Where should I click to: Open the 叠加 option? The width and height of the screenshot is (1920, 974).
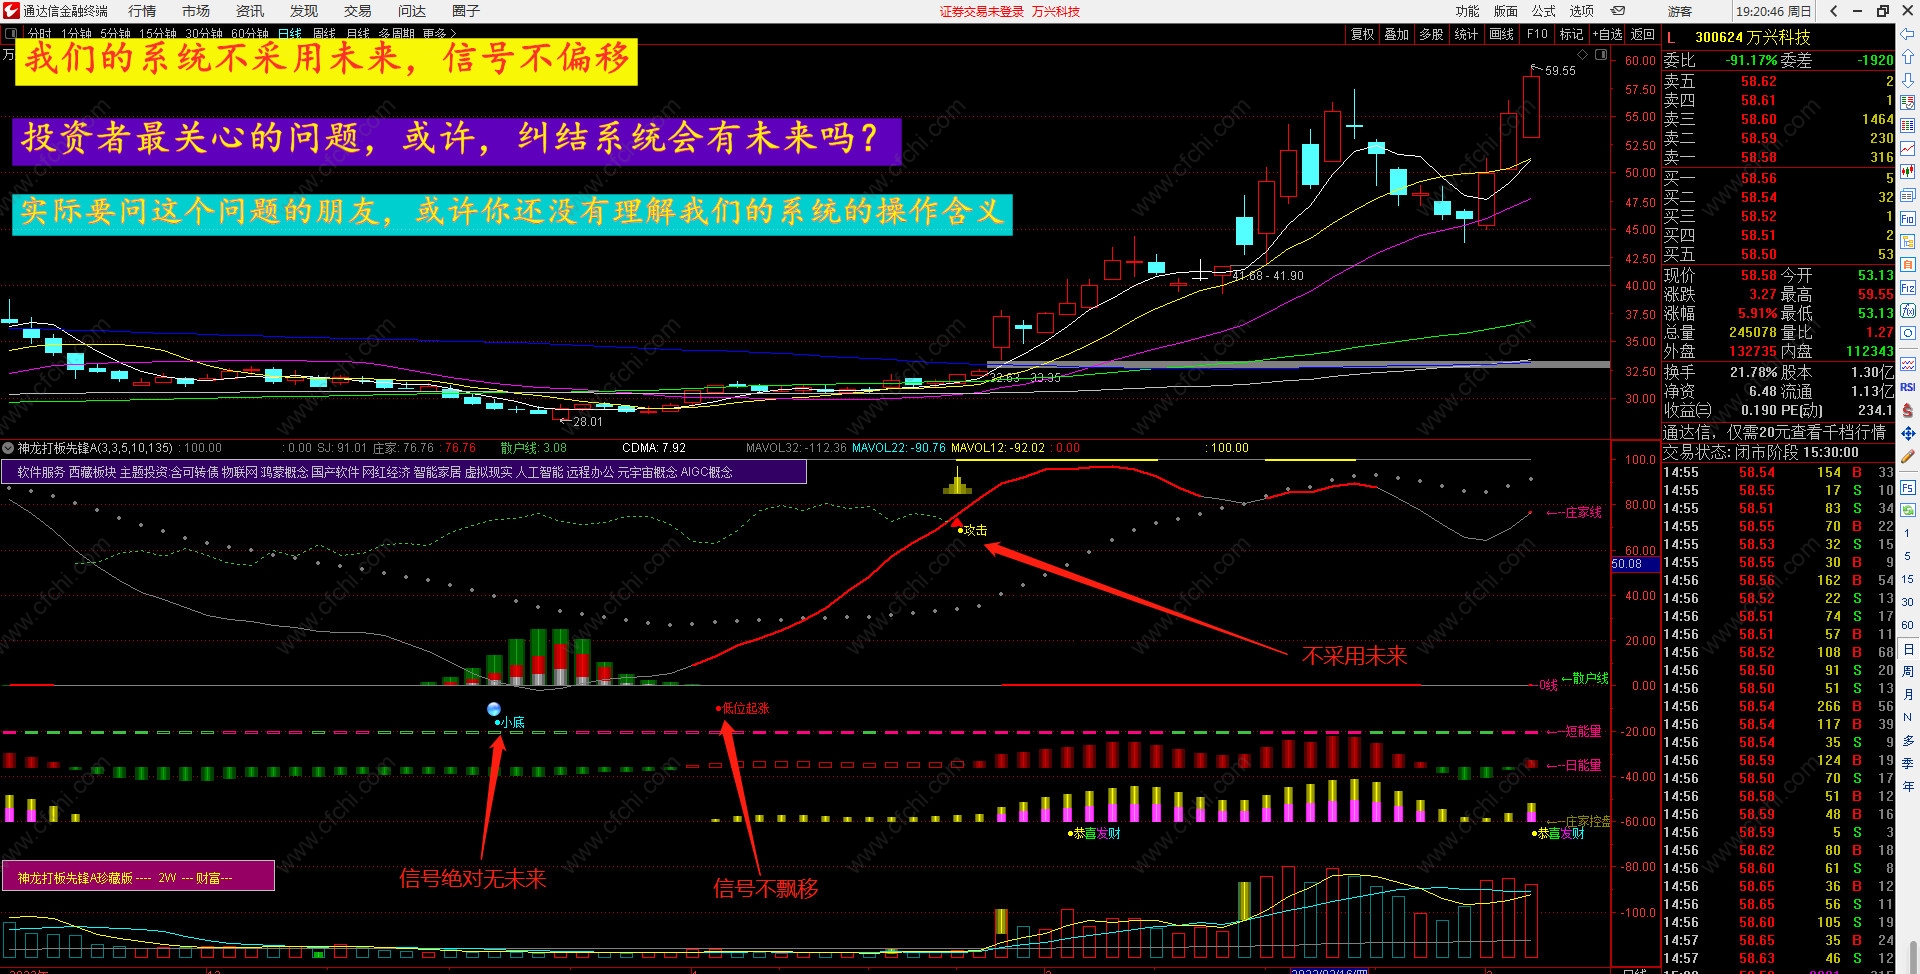tap(1397, 34)
